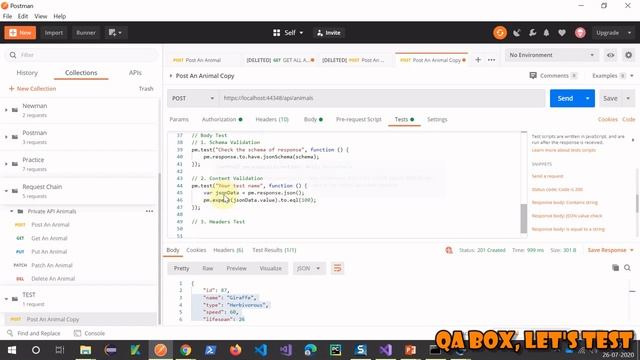Collapse the Private API Animals folder
The image size is (640, 360).
pyautogui.click(x=11, y=211)
